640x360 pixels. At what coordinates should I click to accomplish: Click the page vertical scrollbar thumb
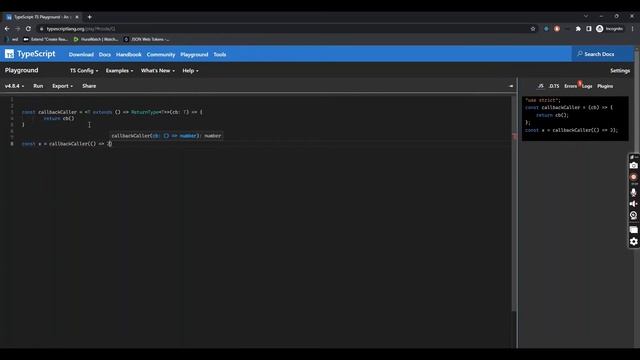(637, 102)
